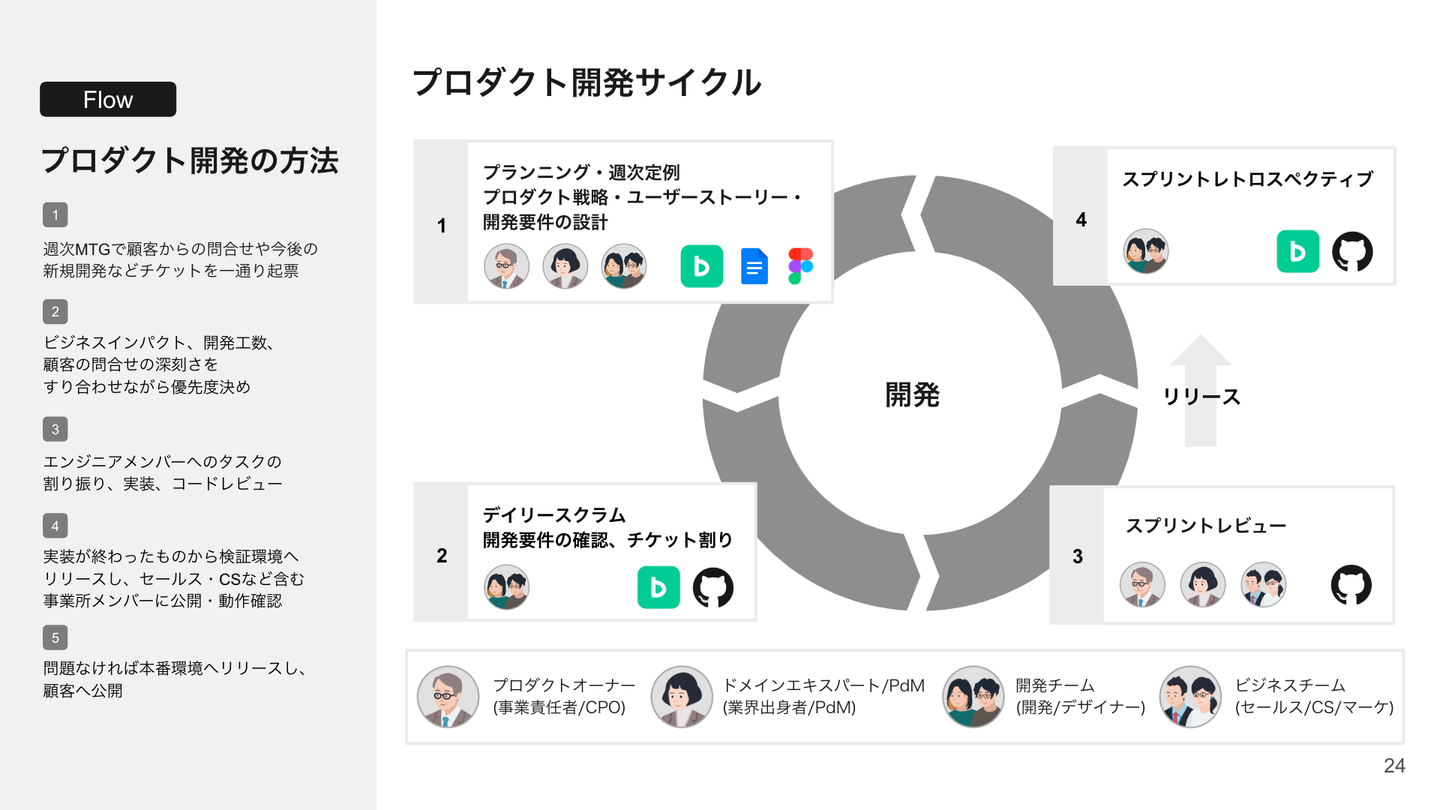Click the 開発 text in the circle center

coord(912,395)
